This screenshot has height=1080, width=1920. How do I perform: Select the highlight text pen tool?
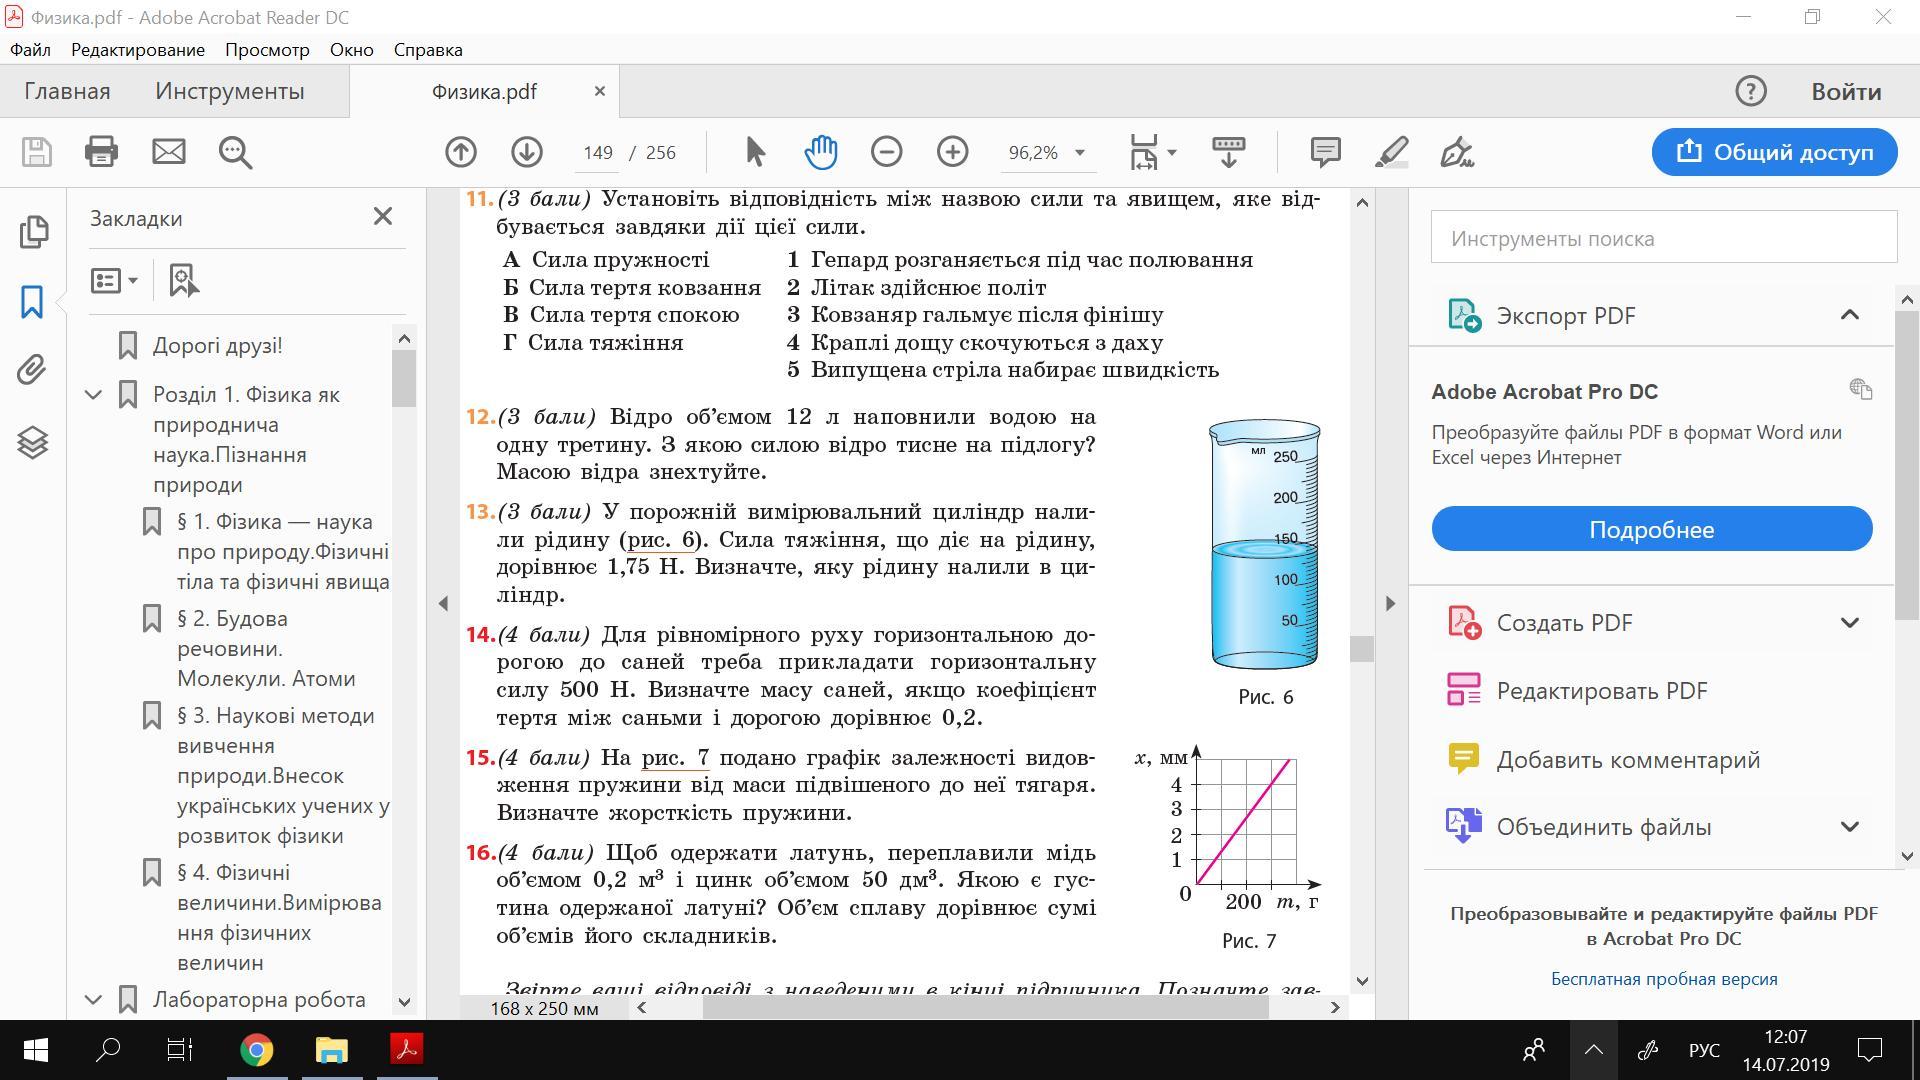pyautogui.click(x=1392, y=152)
